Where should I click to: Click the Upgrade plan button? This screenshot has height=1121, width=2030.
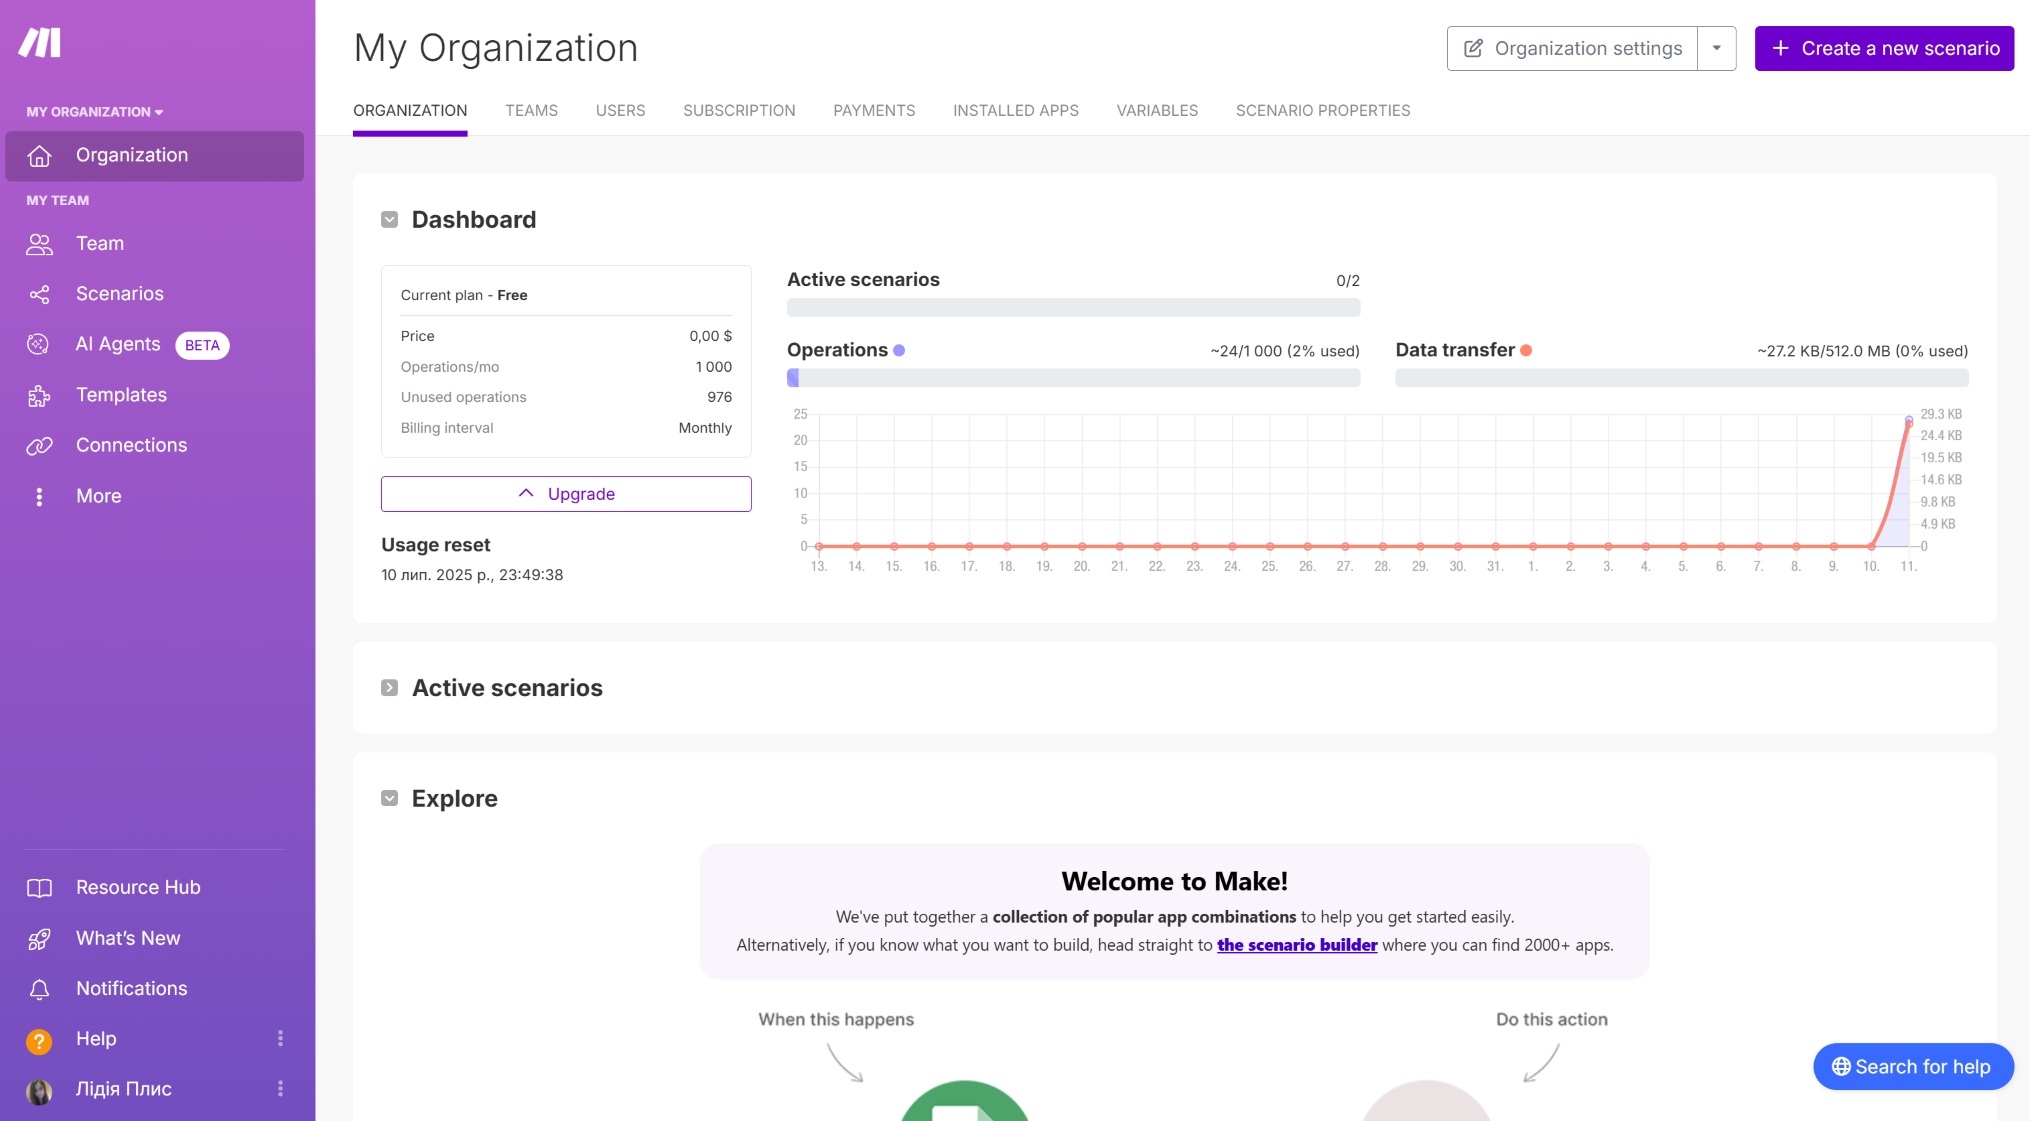566,494
